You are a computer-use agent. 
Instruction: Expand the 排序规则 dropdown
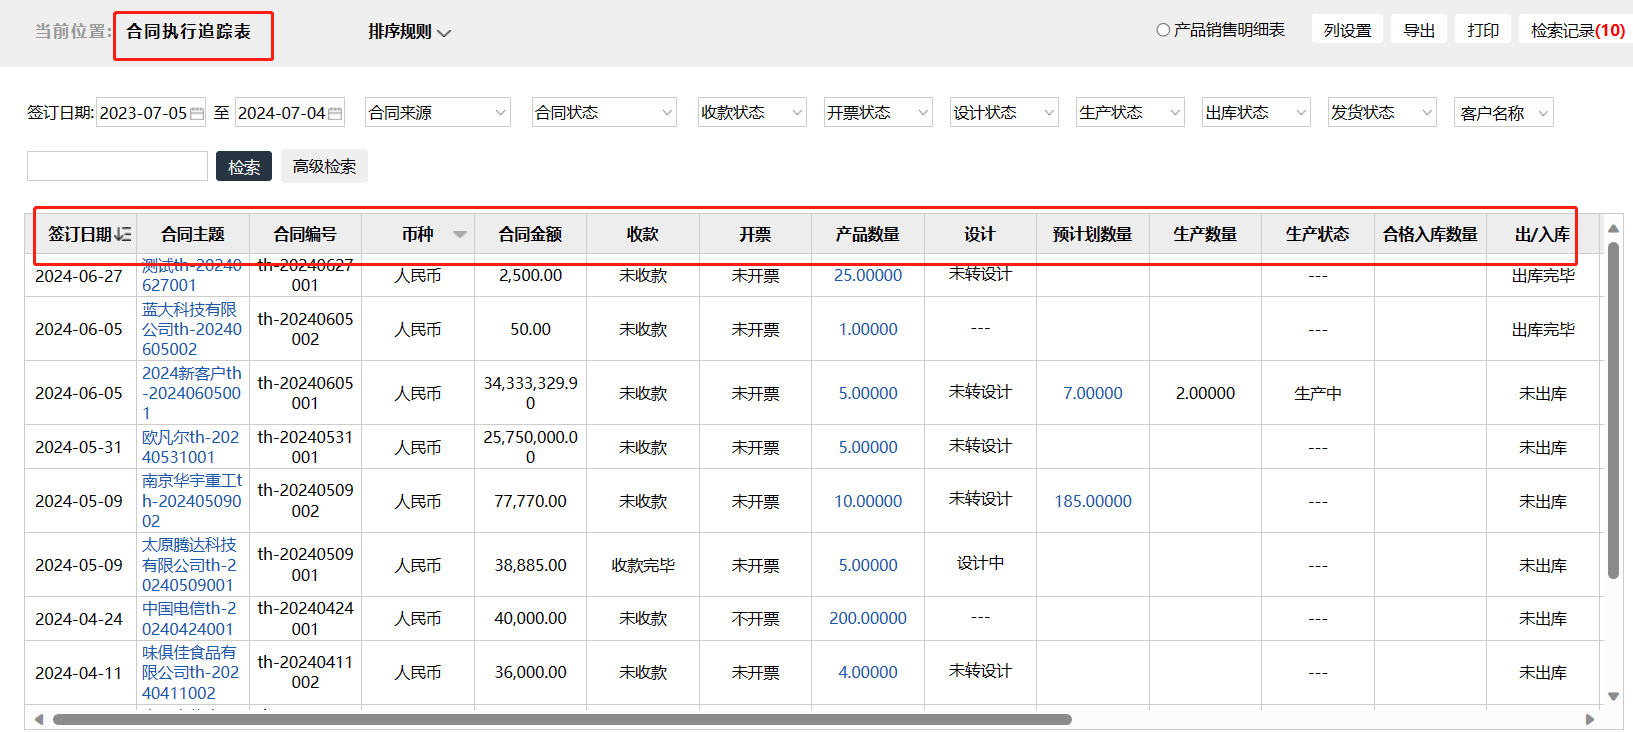pyautogui.click(x=410, y=32)
